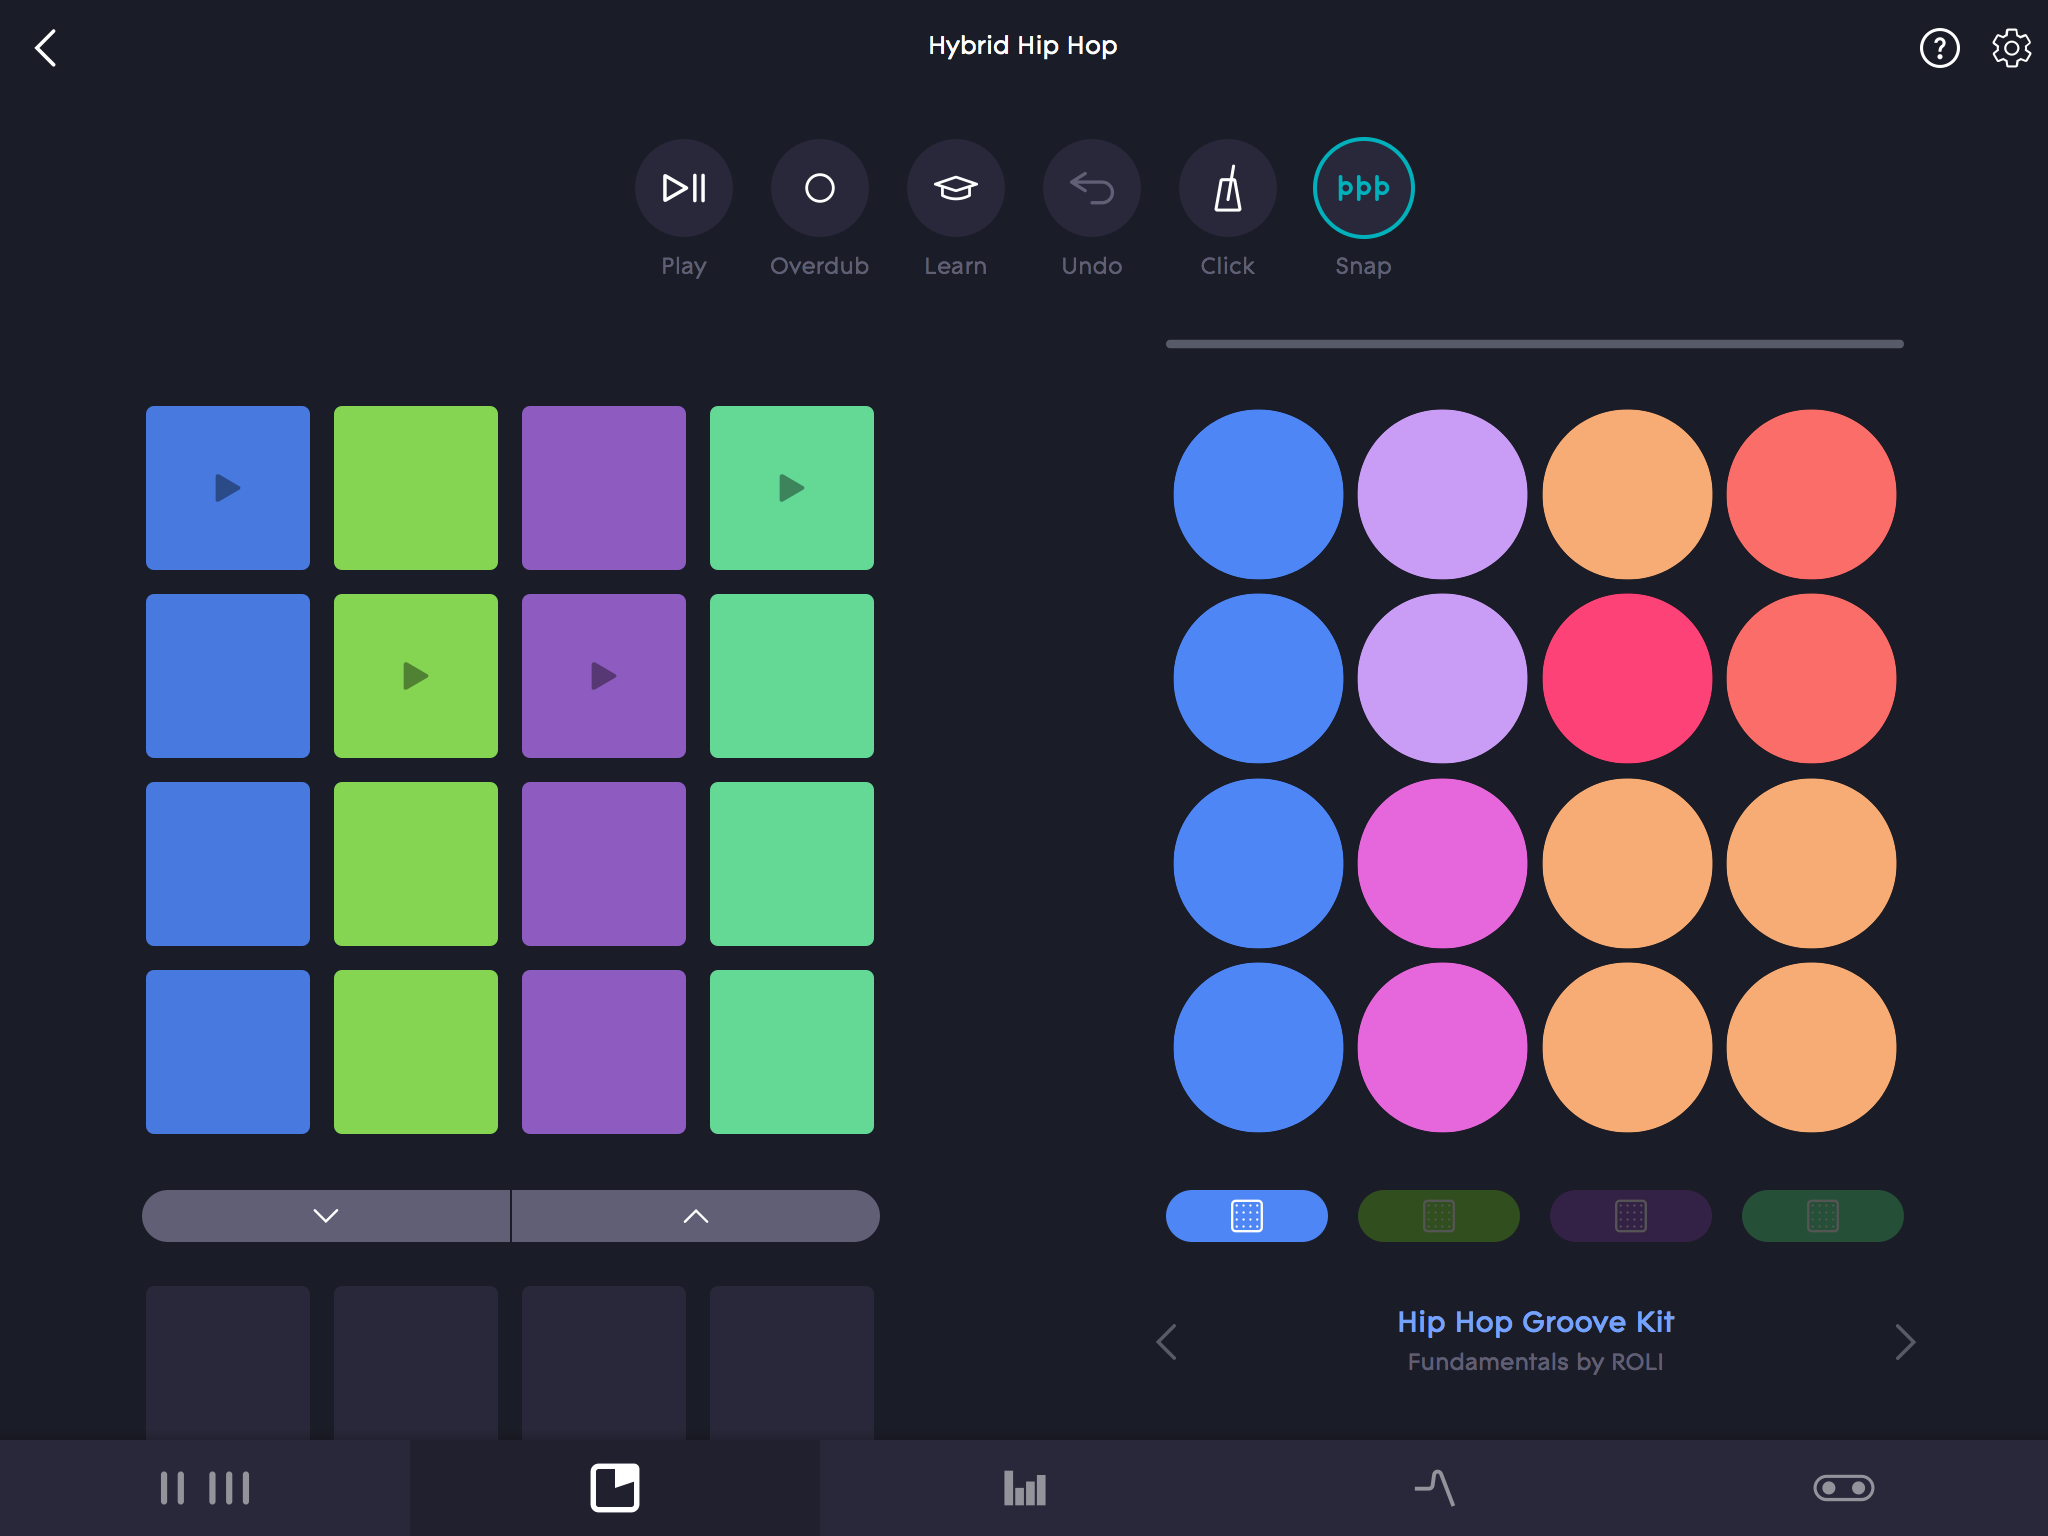
Task: Start Overdub recording
Action: [x=819, y=188]
